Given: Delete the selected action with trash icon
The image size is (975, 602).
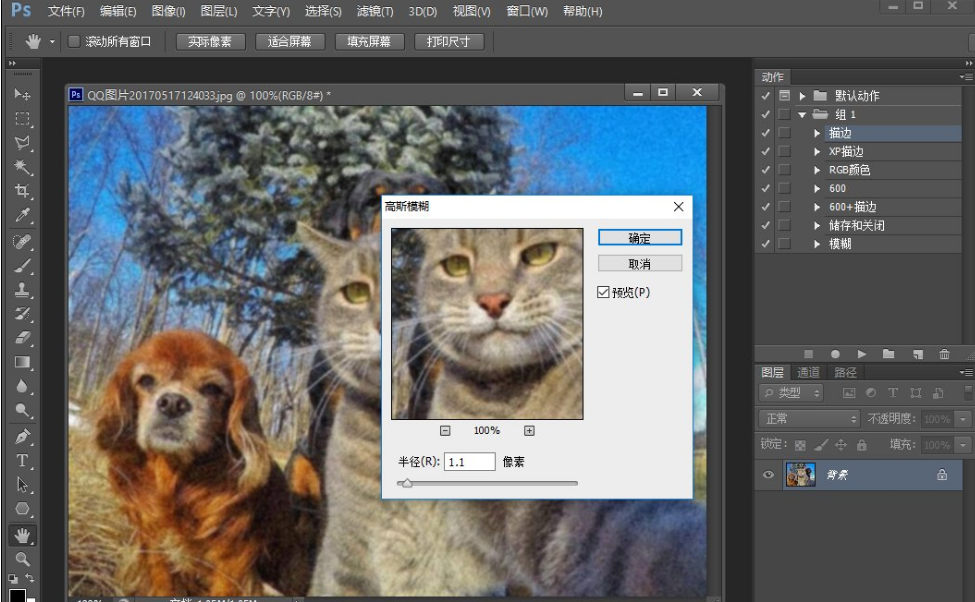Looking at the screenshot, I should coord(945,354).
